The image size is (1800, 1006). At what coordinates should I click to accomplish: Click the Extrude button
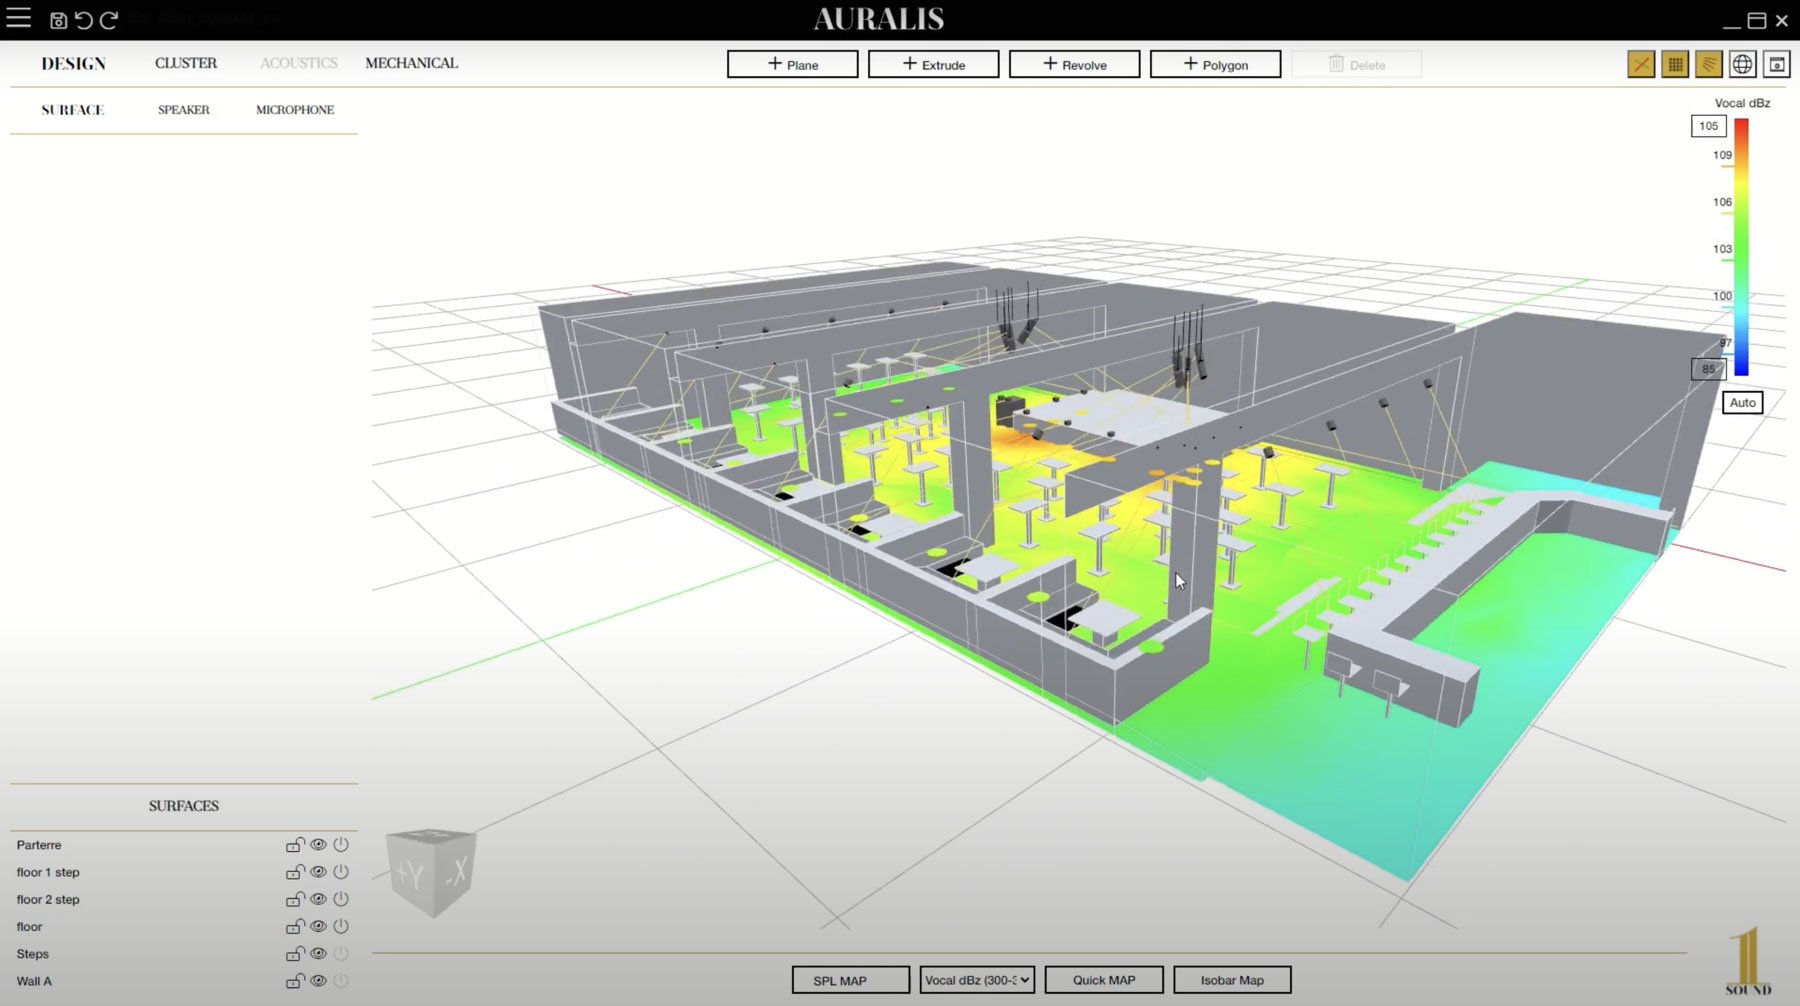pyautogui.click(x=933, y=65)
